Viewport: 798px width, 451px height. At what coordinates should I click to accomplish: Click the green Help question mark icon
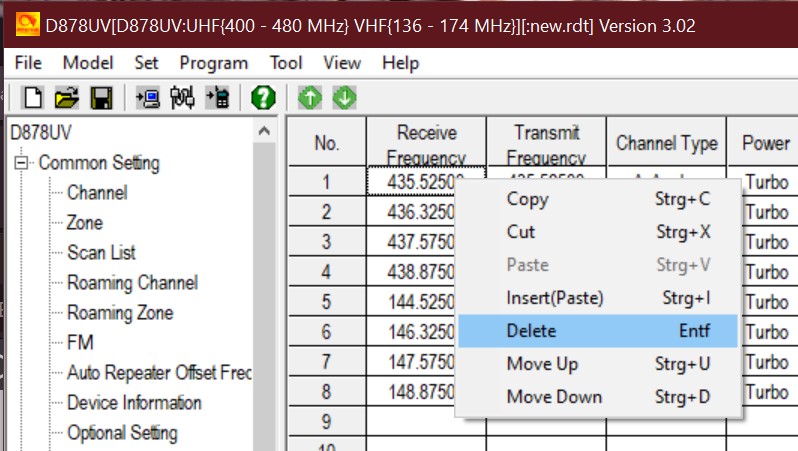263,97
